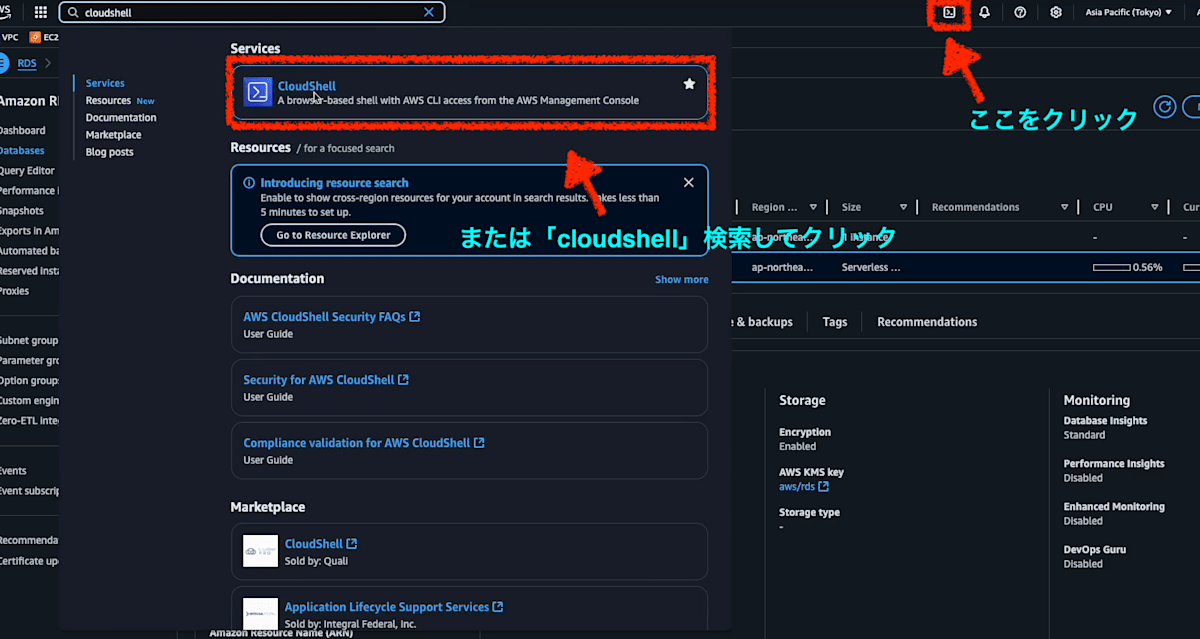
Task: Open the help question mark menu
Action: tap(1020, 13)
